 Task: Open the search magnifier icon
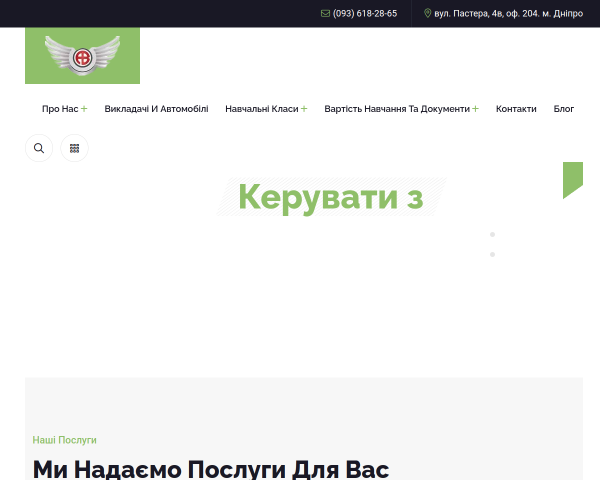point(39,148)
